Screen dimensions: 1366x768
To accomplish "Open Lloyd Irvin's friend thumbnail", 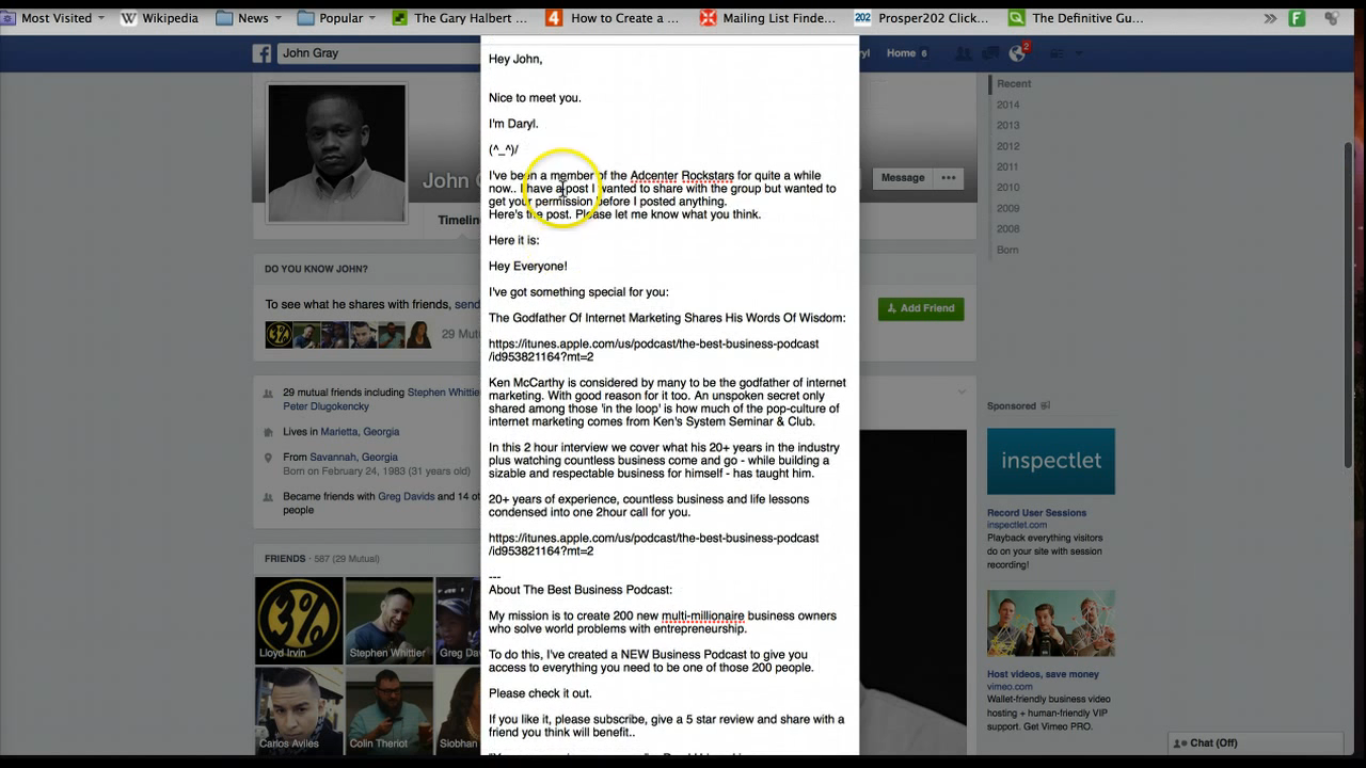I will coord(299,621).
